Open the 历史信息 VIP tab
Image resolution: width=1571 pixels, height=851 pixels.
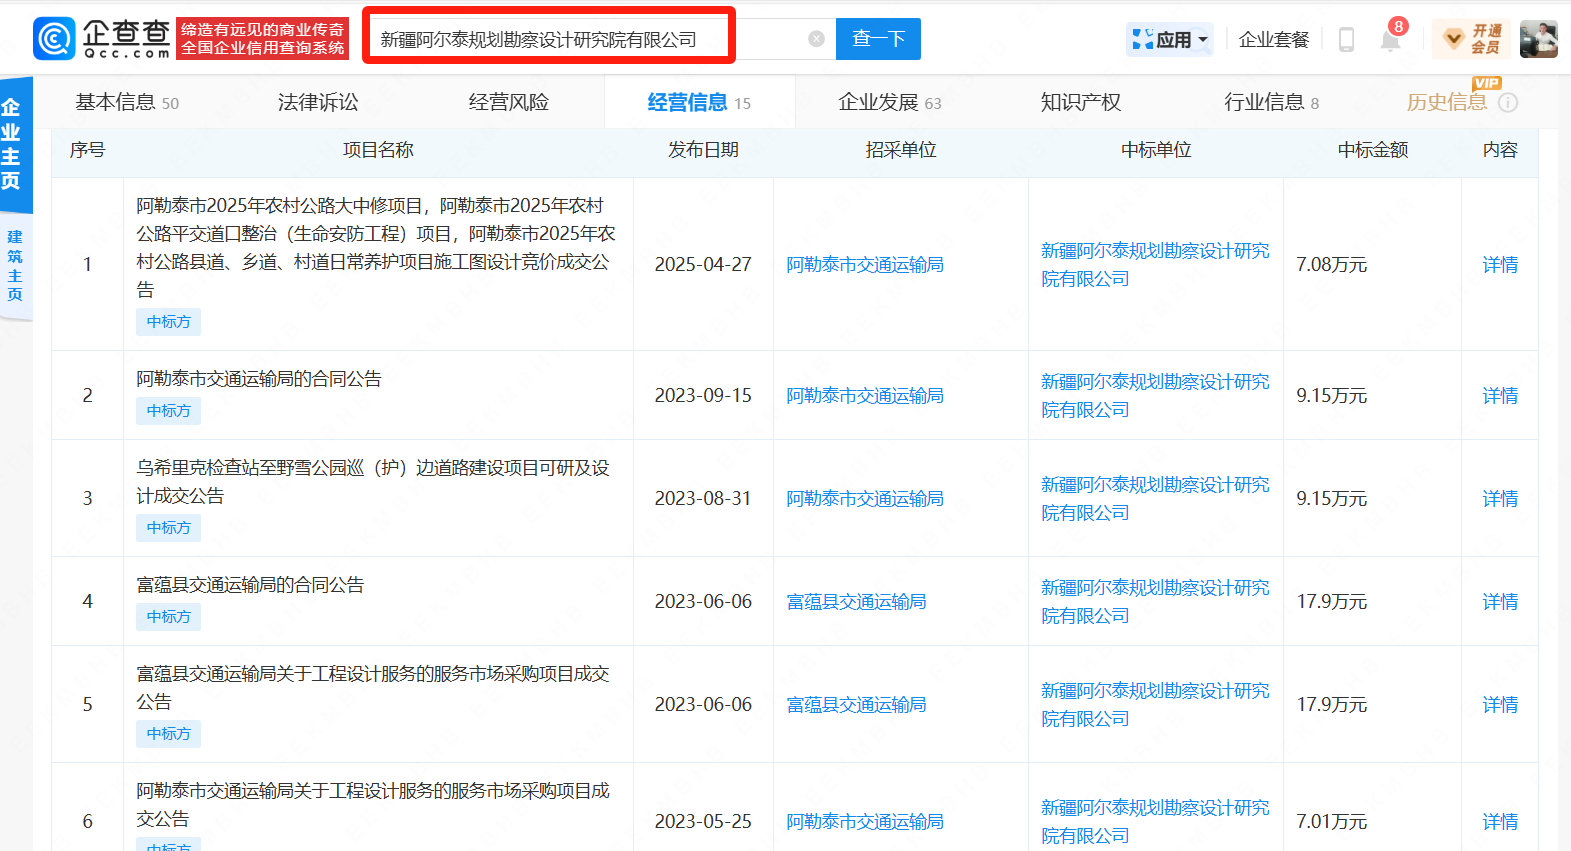1446,102
